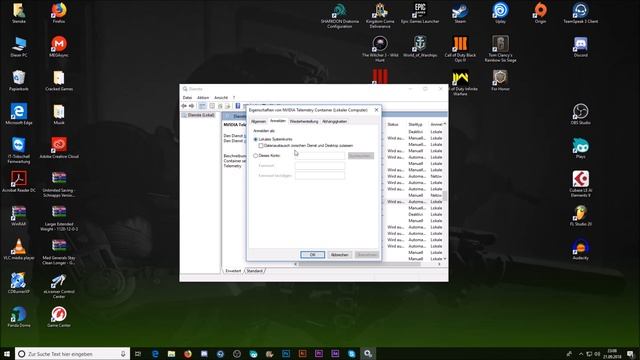Viewport: 640px width, 360px height.
Task: Check Datenaustausch zwischen Dienst und Desktop zulassen
Action: [x=261, y=146]
